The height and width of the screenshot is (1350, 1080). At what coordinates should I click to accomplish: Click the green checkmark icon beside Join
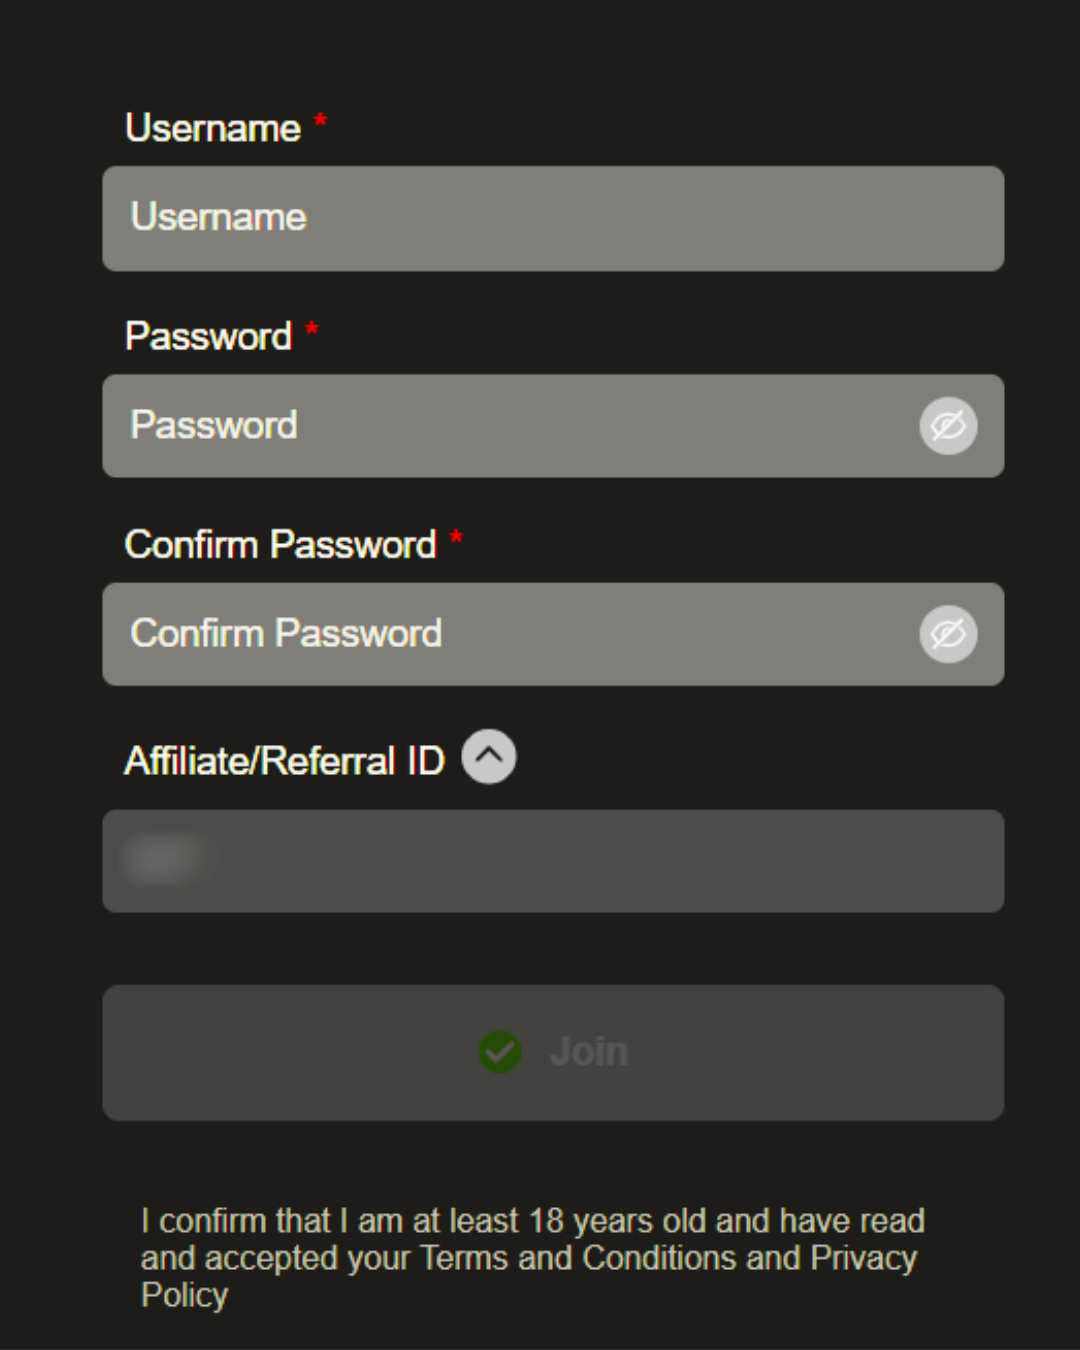pos(500,1052)
